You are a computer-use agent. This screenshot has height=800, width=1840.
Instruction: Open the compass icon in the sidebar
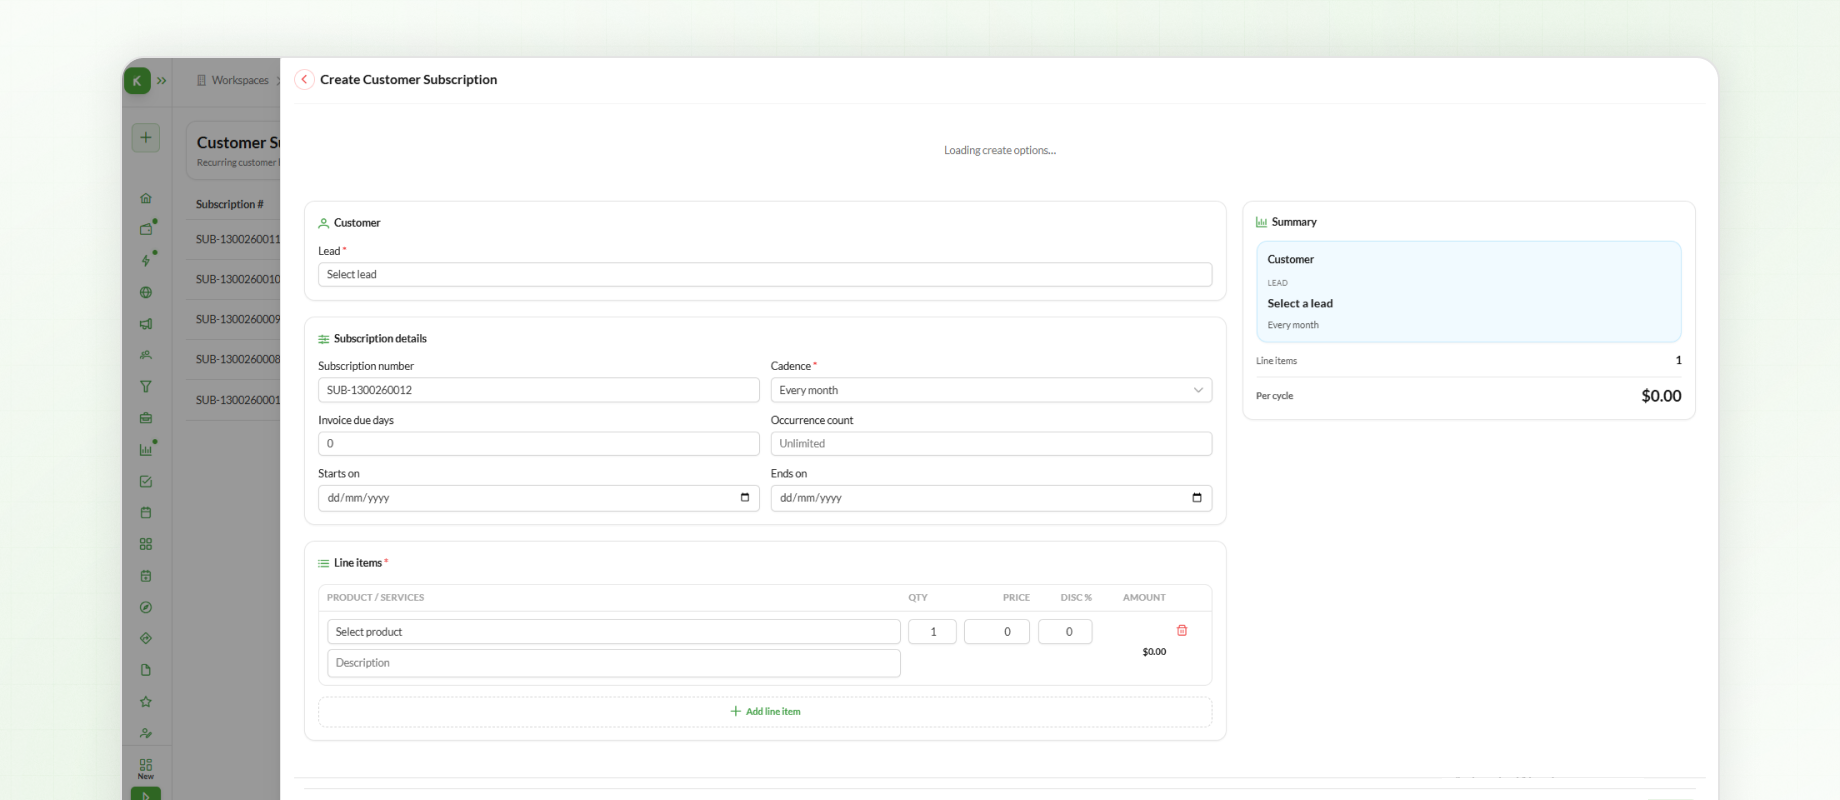[146, 607]
